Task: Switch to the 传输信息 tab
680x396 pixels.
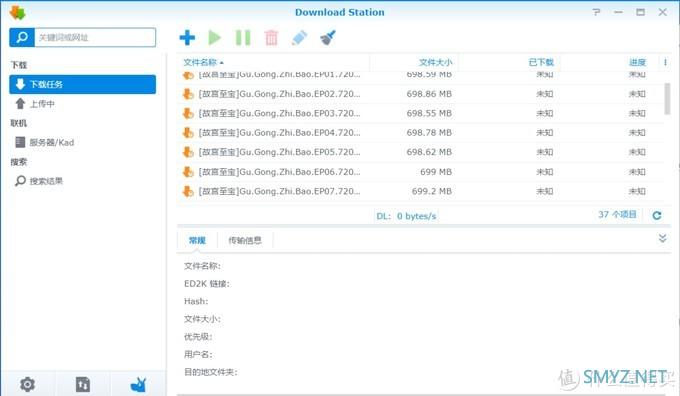Action: tap(245, 240)
